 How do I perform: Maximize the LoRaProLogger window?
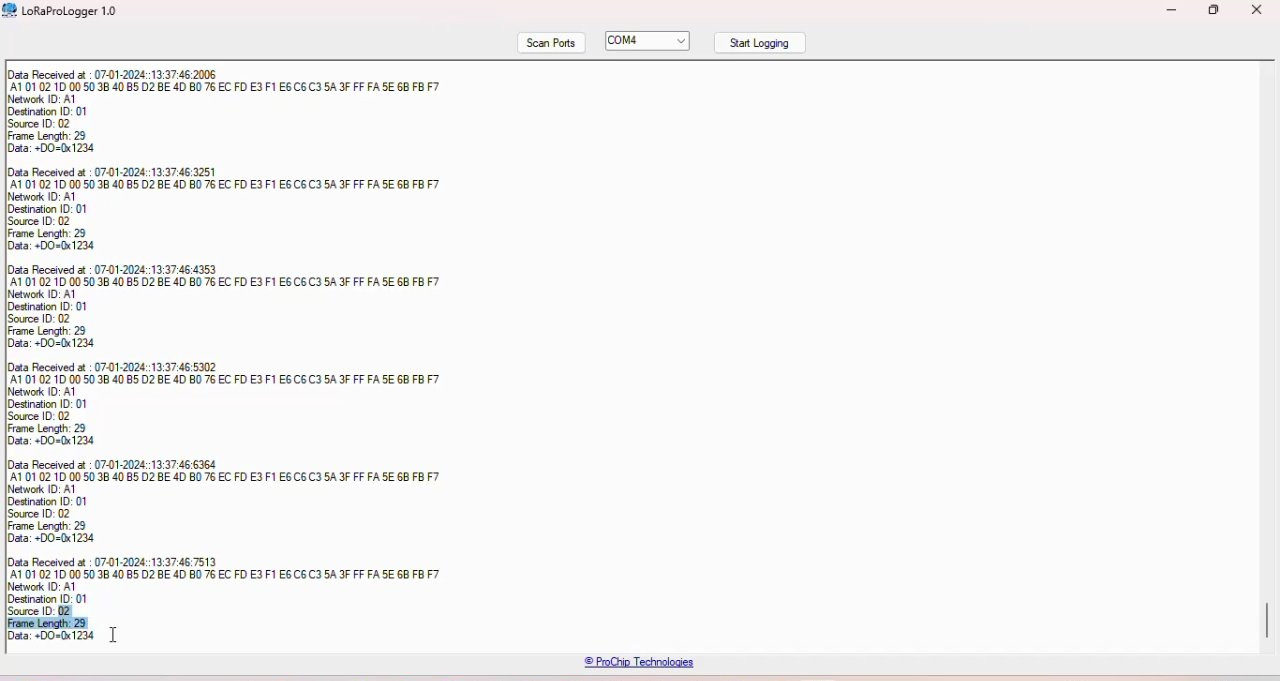pos(1215,11)
